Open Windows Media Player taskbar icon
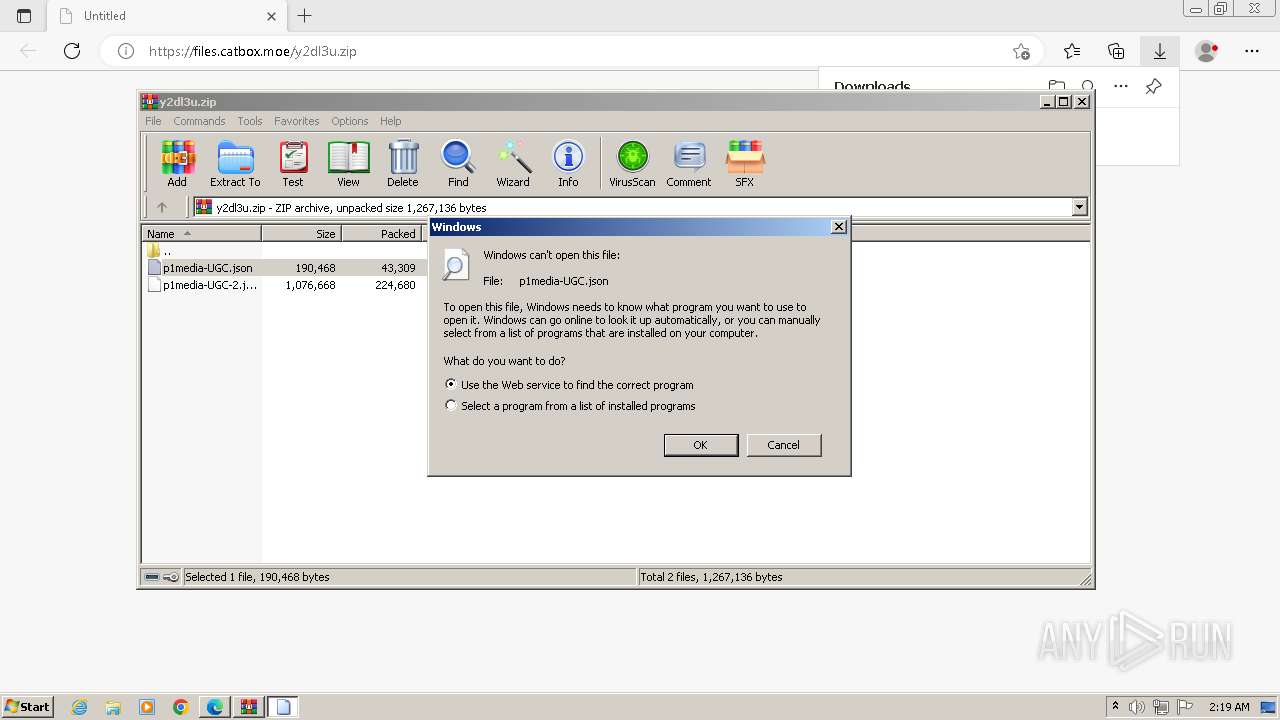Viewport: 1280px width, 720px height. (147, 707)
